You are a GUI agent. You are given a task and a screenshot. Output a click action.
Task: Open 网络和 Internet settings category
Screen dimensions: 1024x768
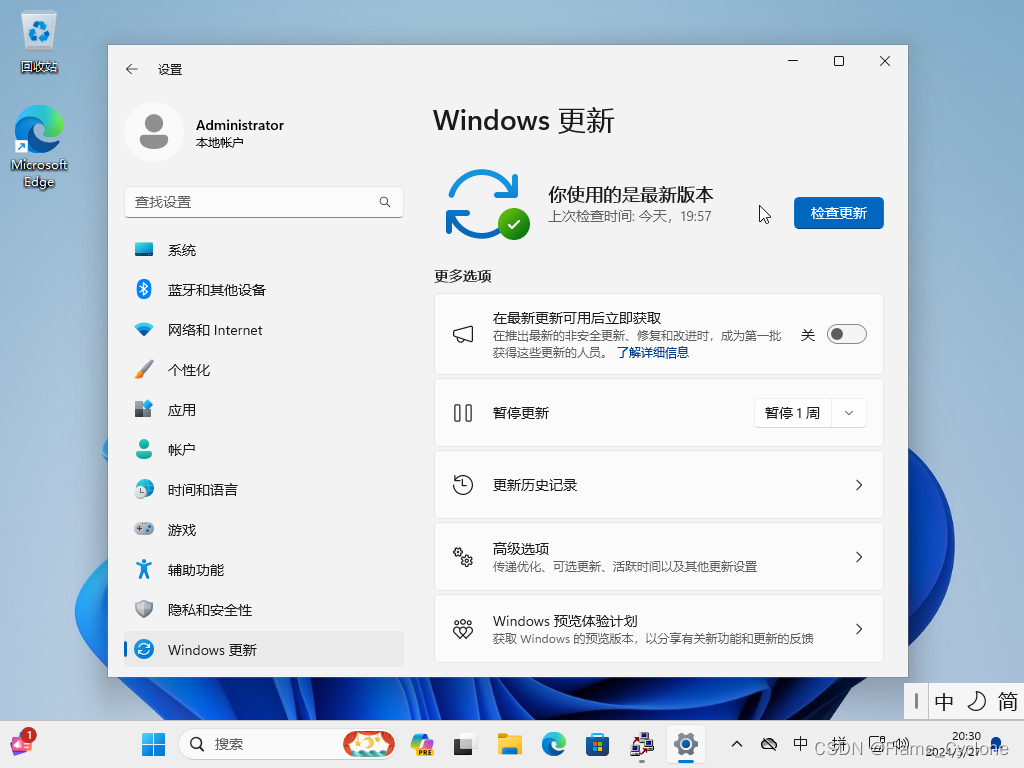coord(264,330)
